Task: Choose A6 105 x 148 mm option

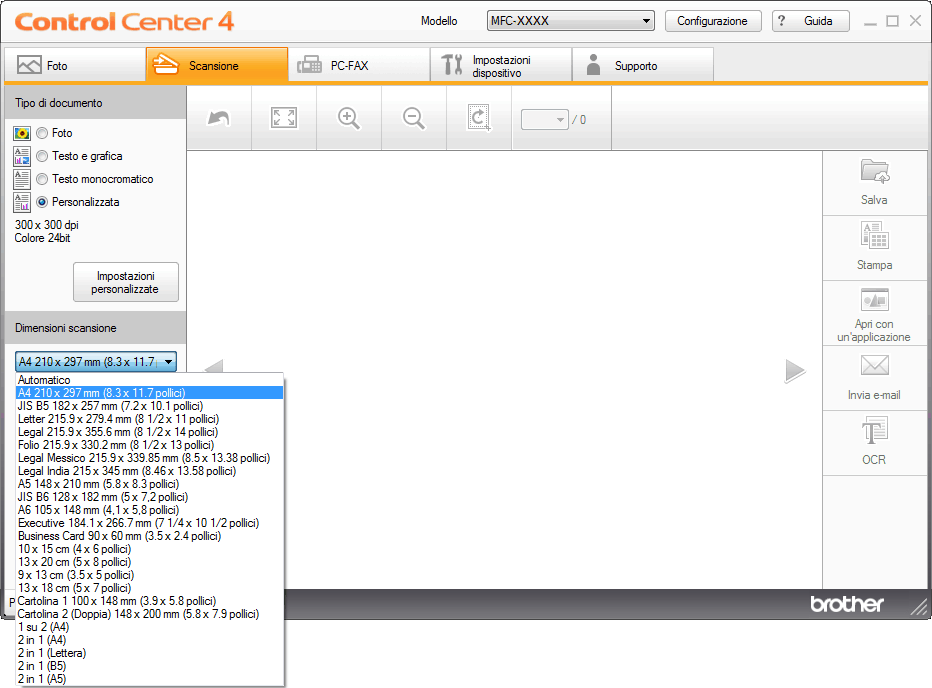Action: [149, 510]
